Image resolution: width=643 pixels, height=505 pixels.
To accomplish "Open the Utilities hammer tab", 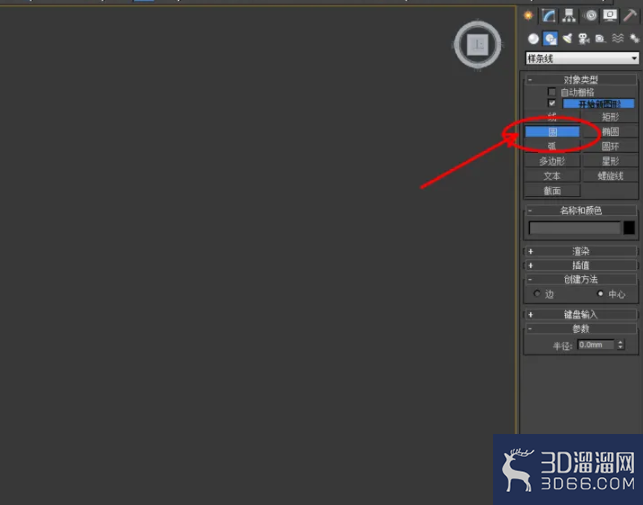I will 629,16.
